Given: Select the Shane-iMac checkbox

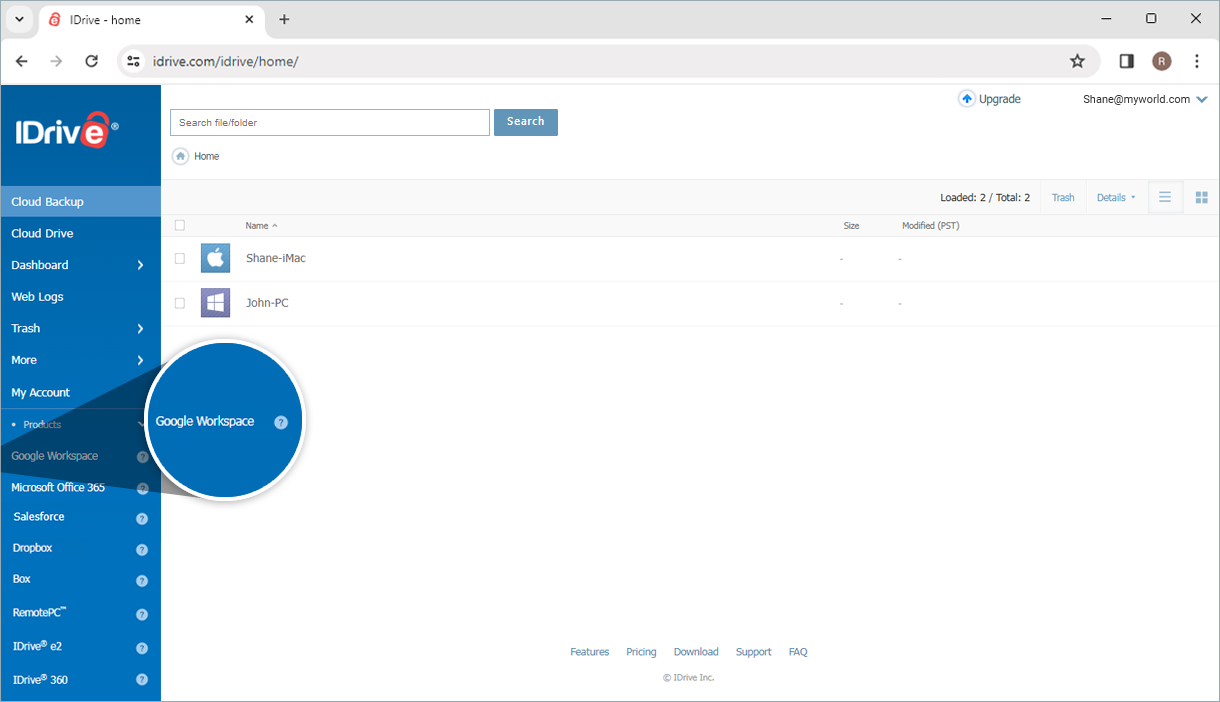Looking at the screenshot, I should [x=180, y=258].
